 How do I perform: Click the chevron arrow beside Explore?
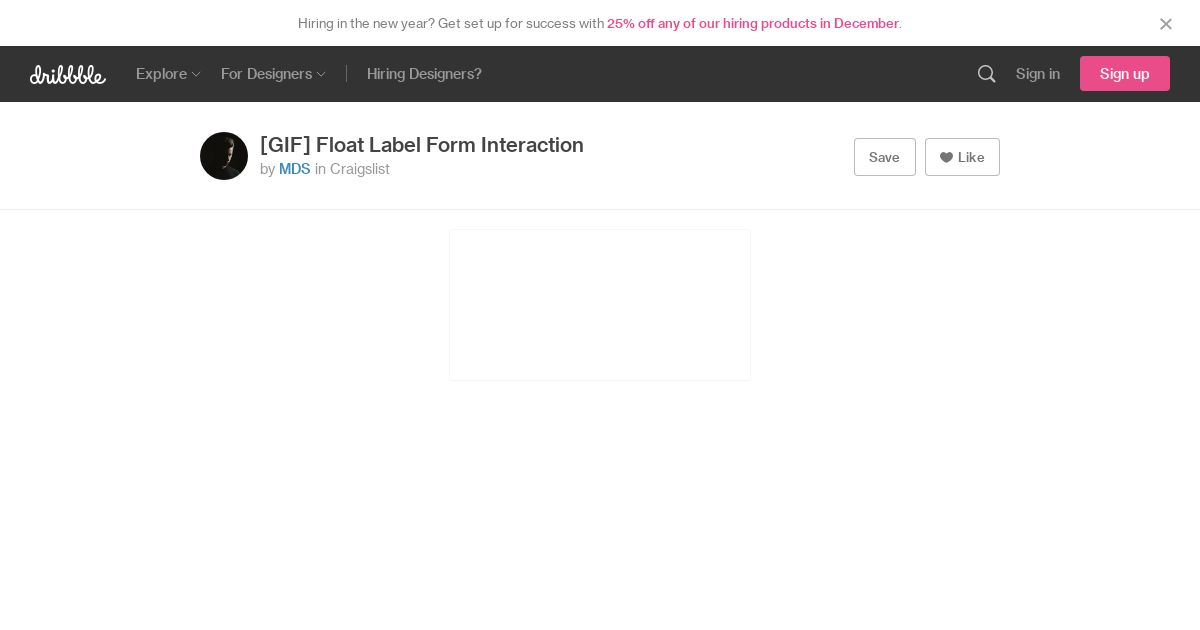click(196, 75)
